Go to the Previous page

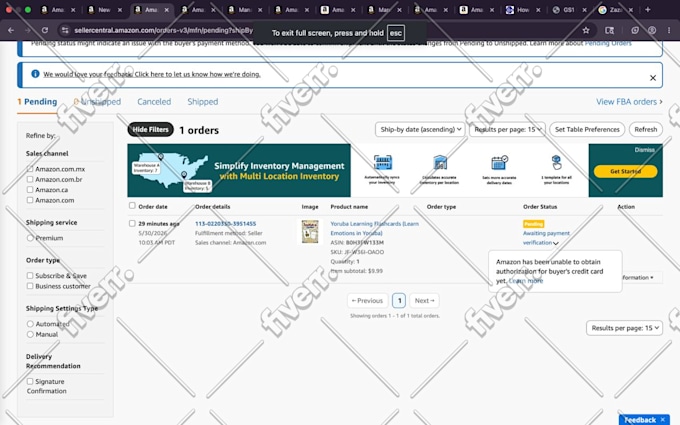[367, 300]
